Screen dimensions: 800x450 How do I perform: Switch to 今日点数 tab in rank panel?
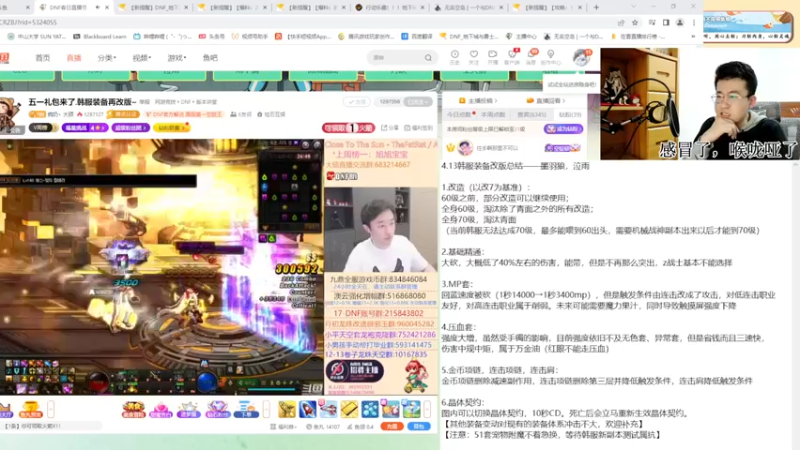[x=460, y=115]
